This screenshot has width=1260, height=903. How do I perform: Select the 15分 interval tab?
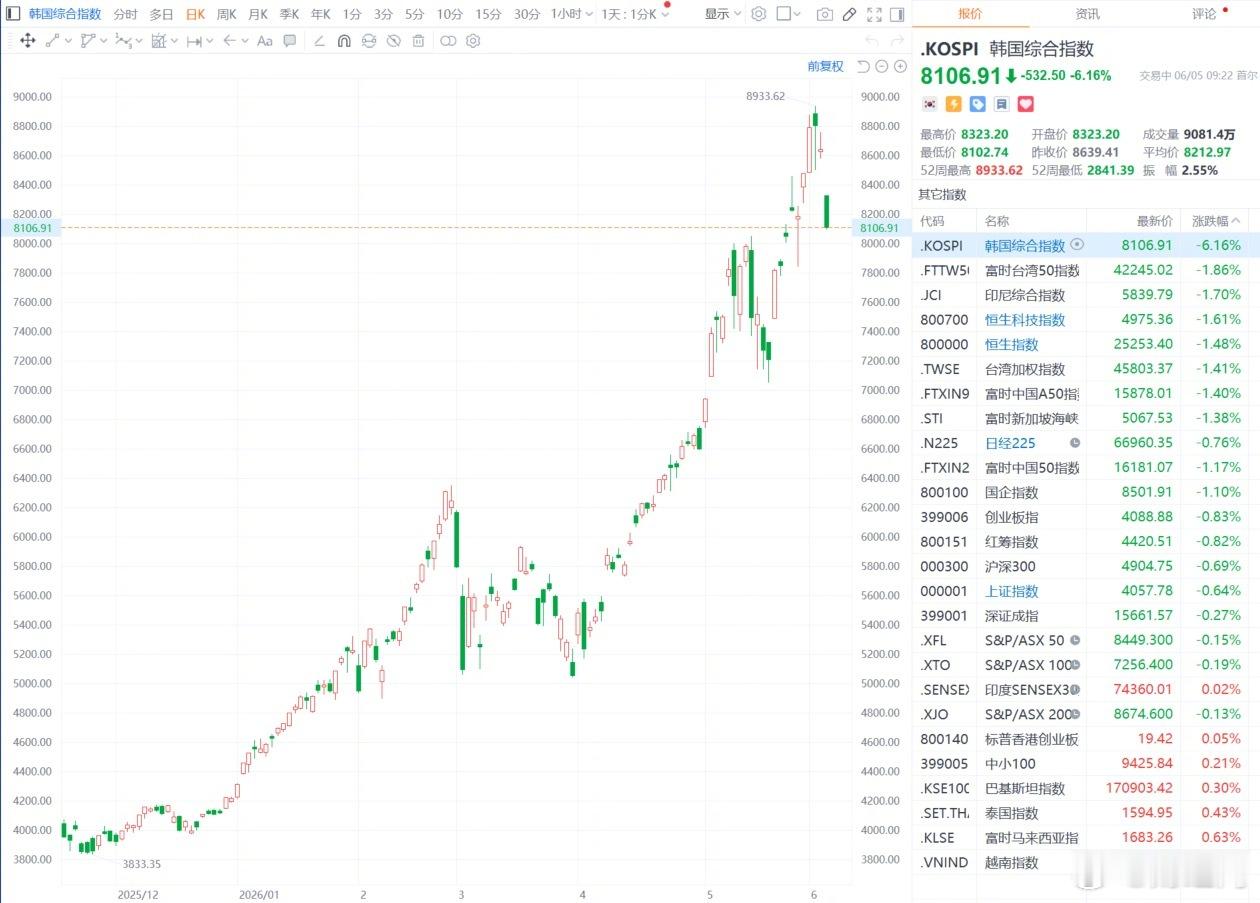point(488,14)
